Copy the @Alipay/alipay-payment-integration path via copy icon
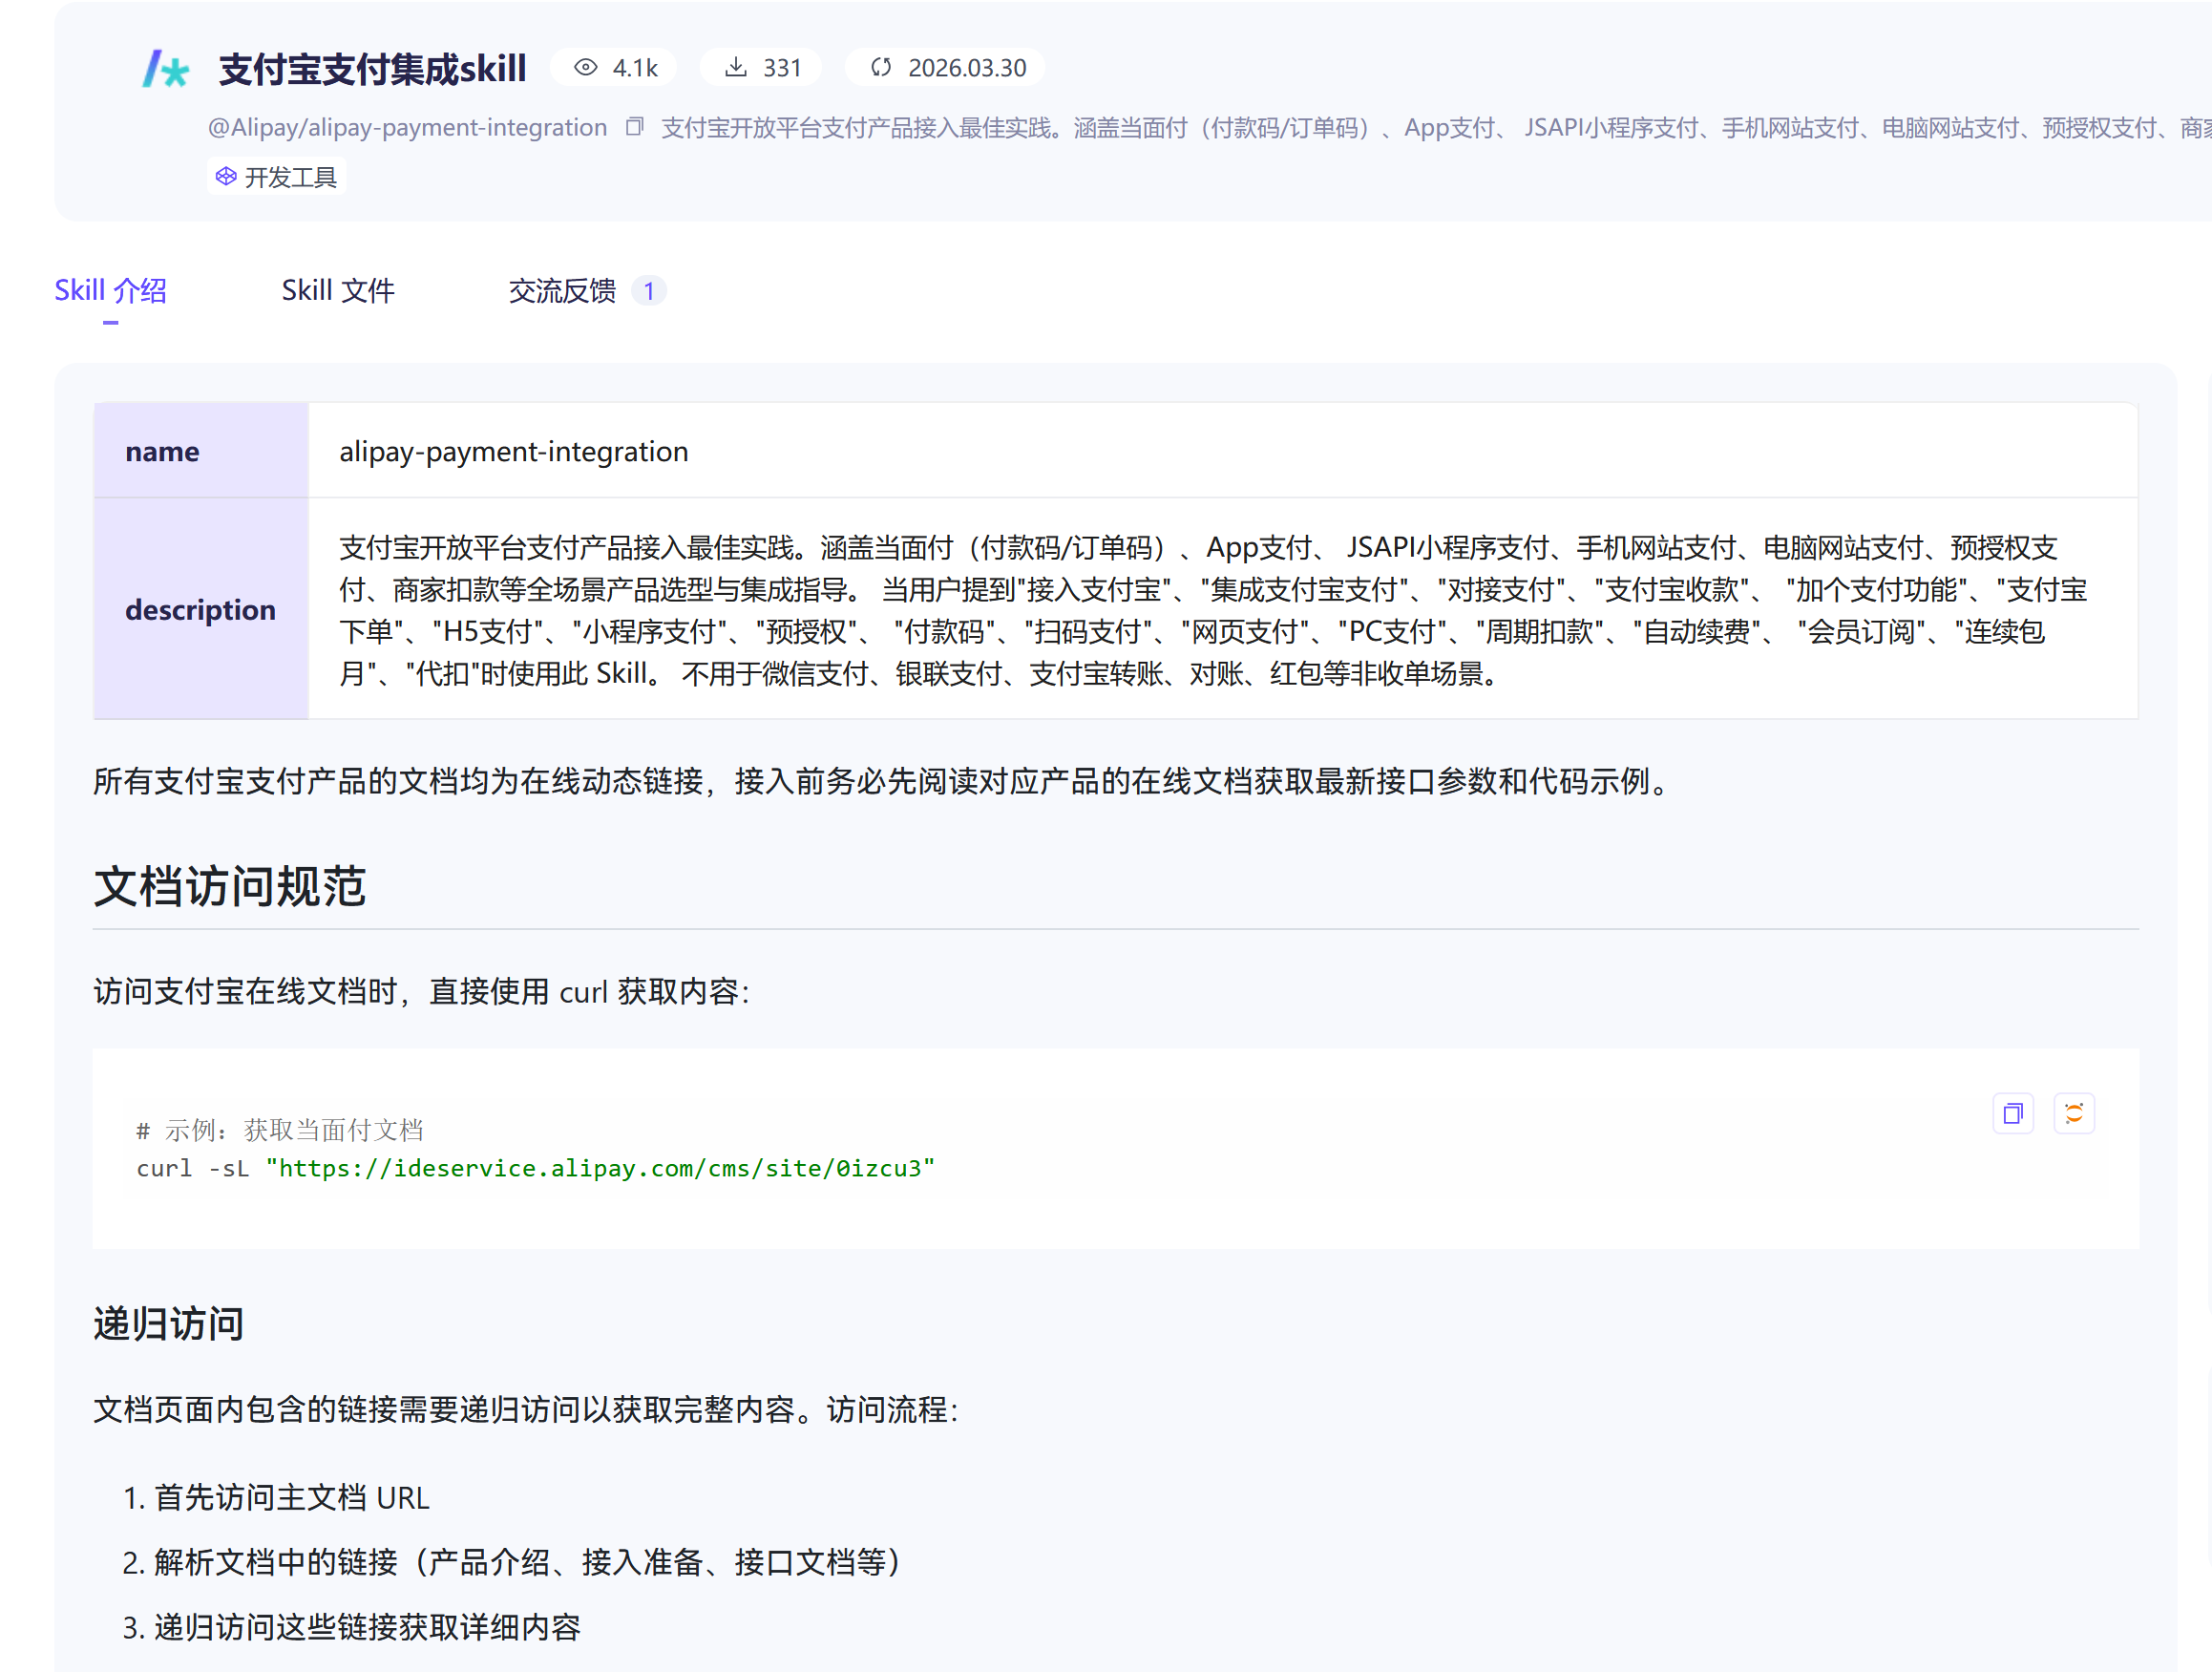 634,127
